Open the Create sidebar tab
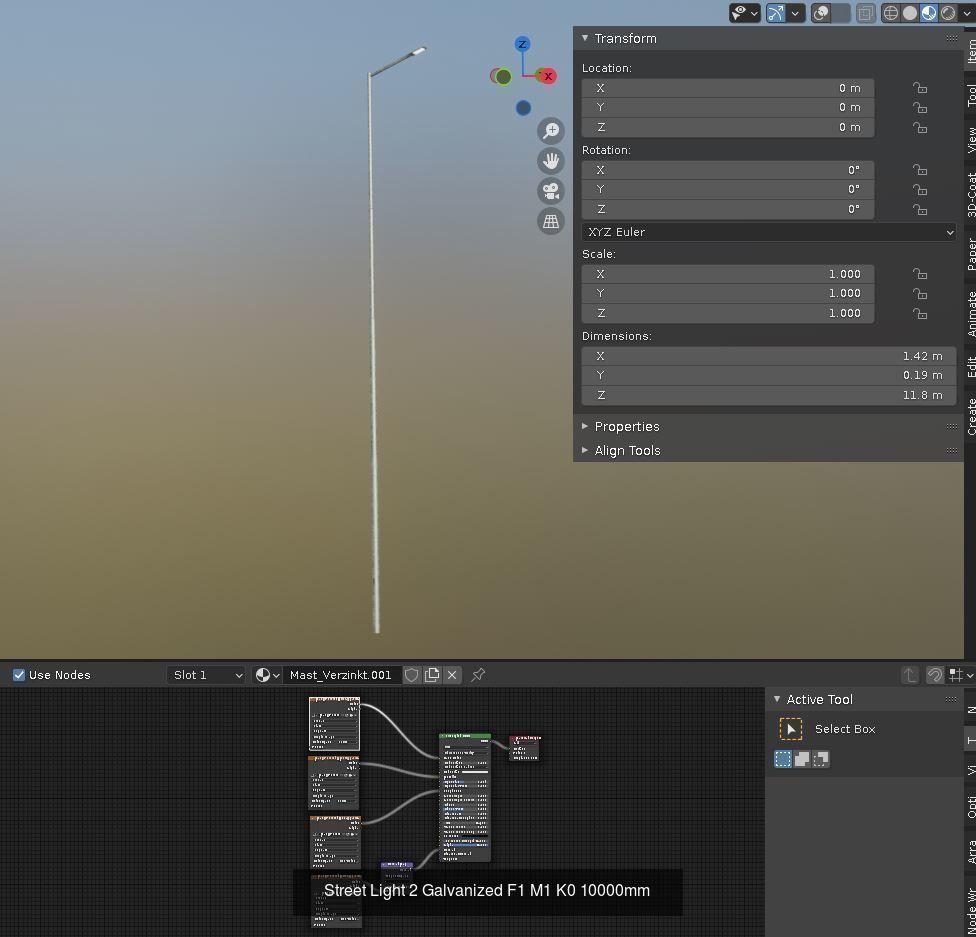Viewport: 976px width, 937px height. pos(970,417)
